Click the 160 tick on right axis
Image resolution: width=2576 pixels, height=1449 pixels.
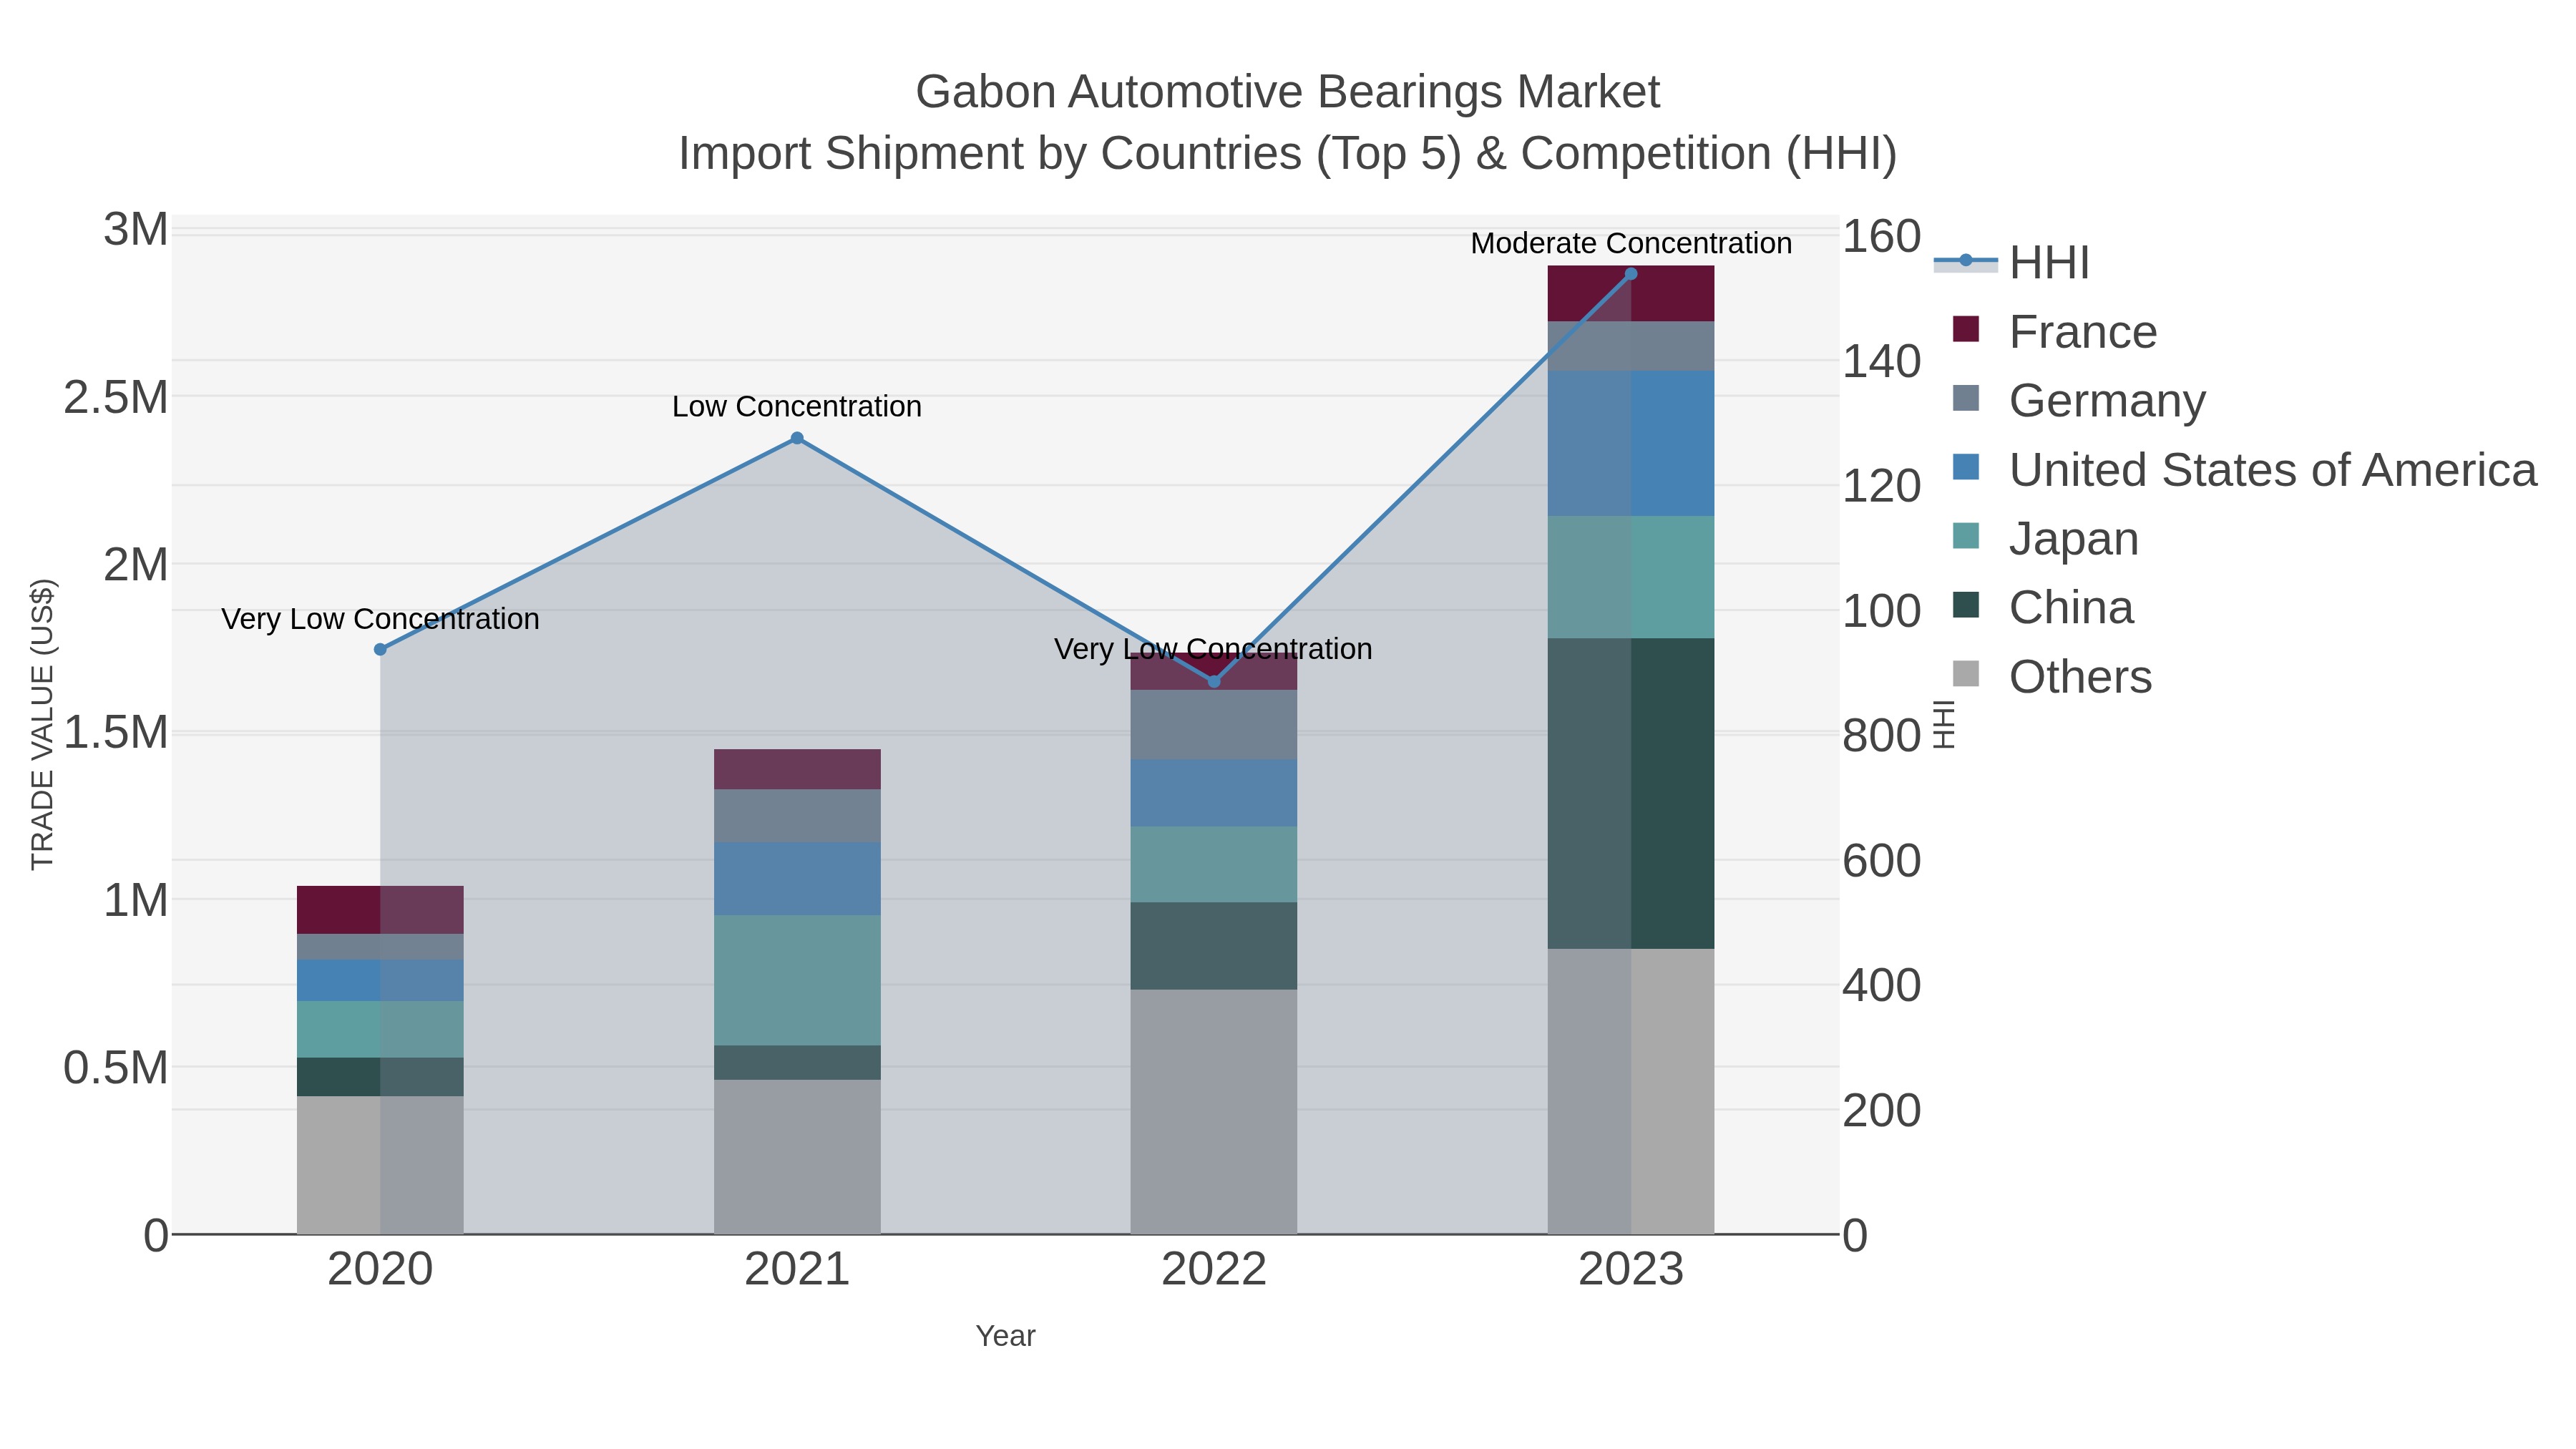[x=1882, y=237]
